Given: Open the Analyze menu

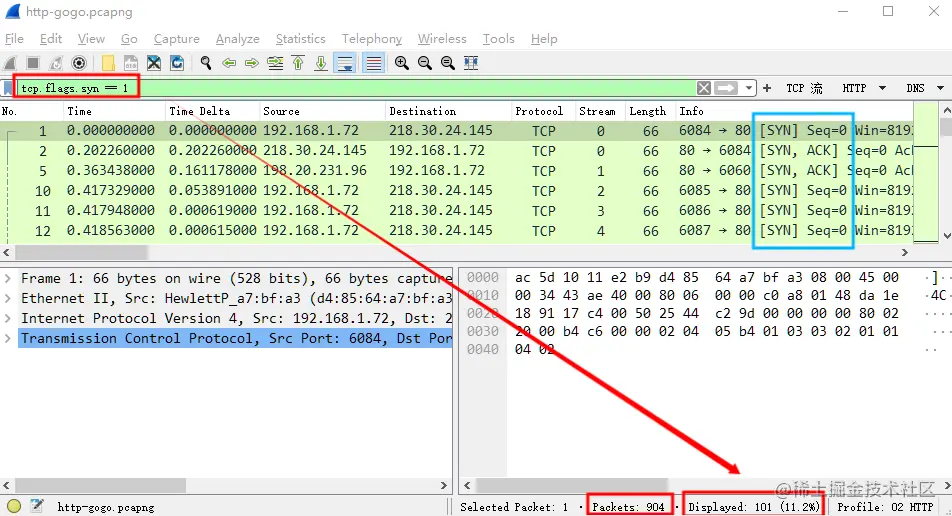Looking at the screenshot, I should click(237, 39).
